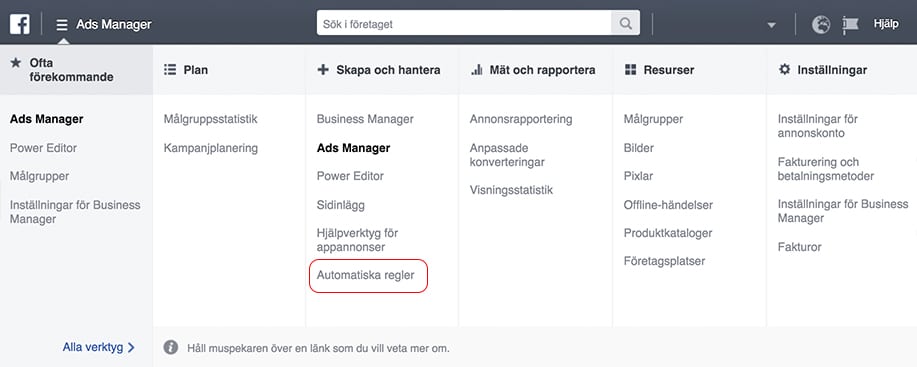Open Power Editor under Skapa och hantera

(x=350, y=176)
